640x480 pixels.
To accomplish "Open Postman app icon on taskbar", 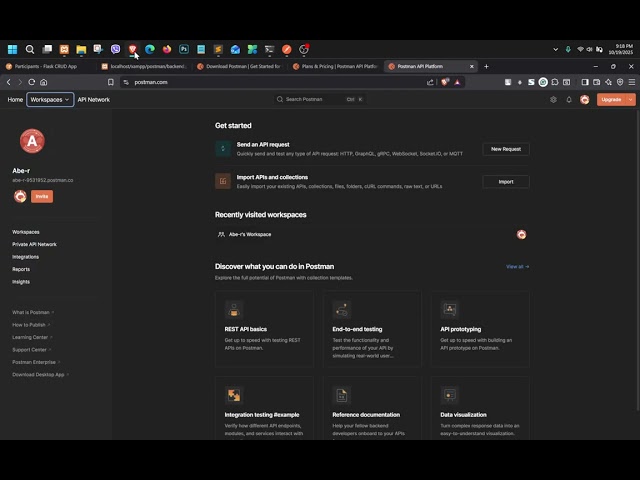I will coord(287,49).
